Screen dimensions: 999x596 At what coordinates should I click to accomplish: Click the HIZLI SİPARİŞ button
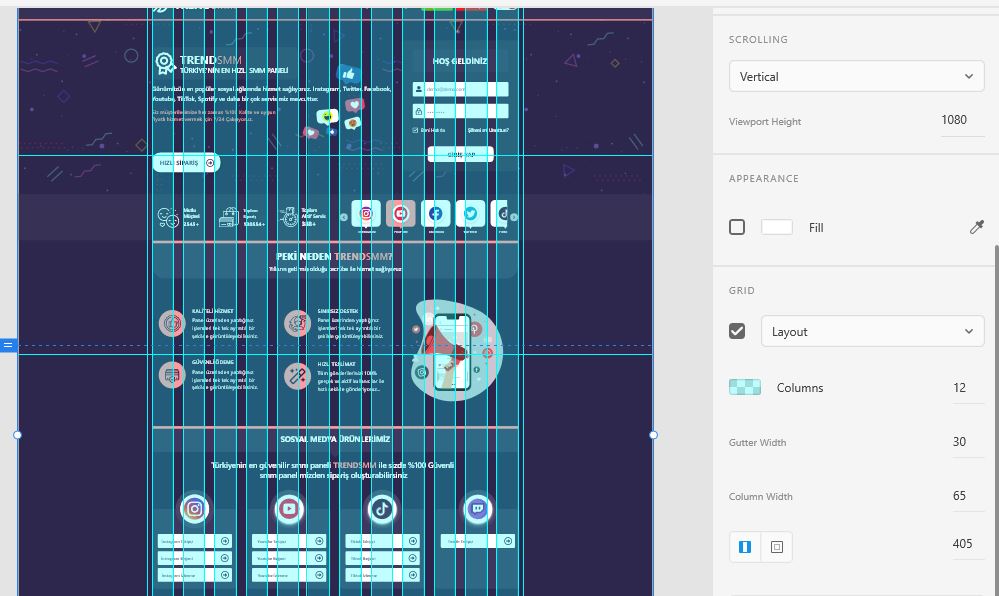[186, 163]
